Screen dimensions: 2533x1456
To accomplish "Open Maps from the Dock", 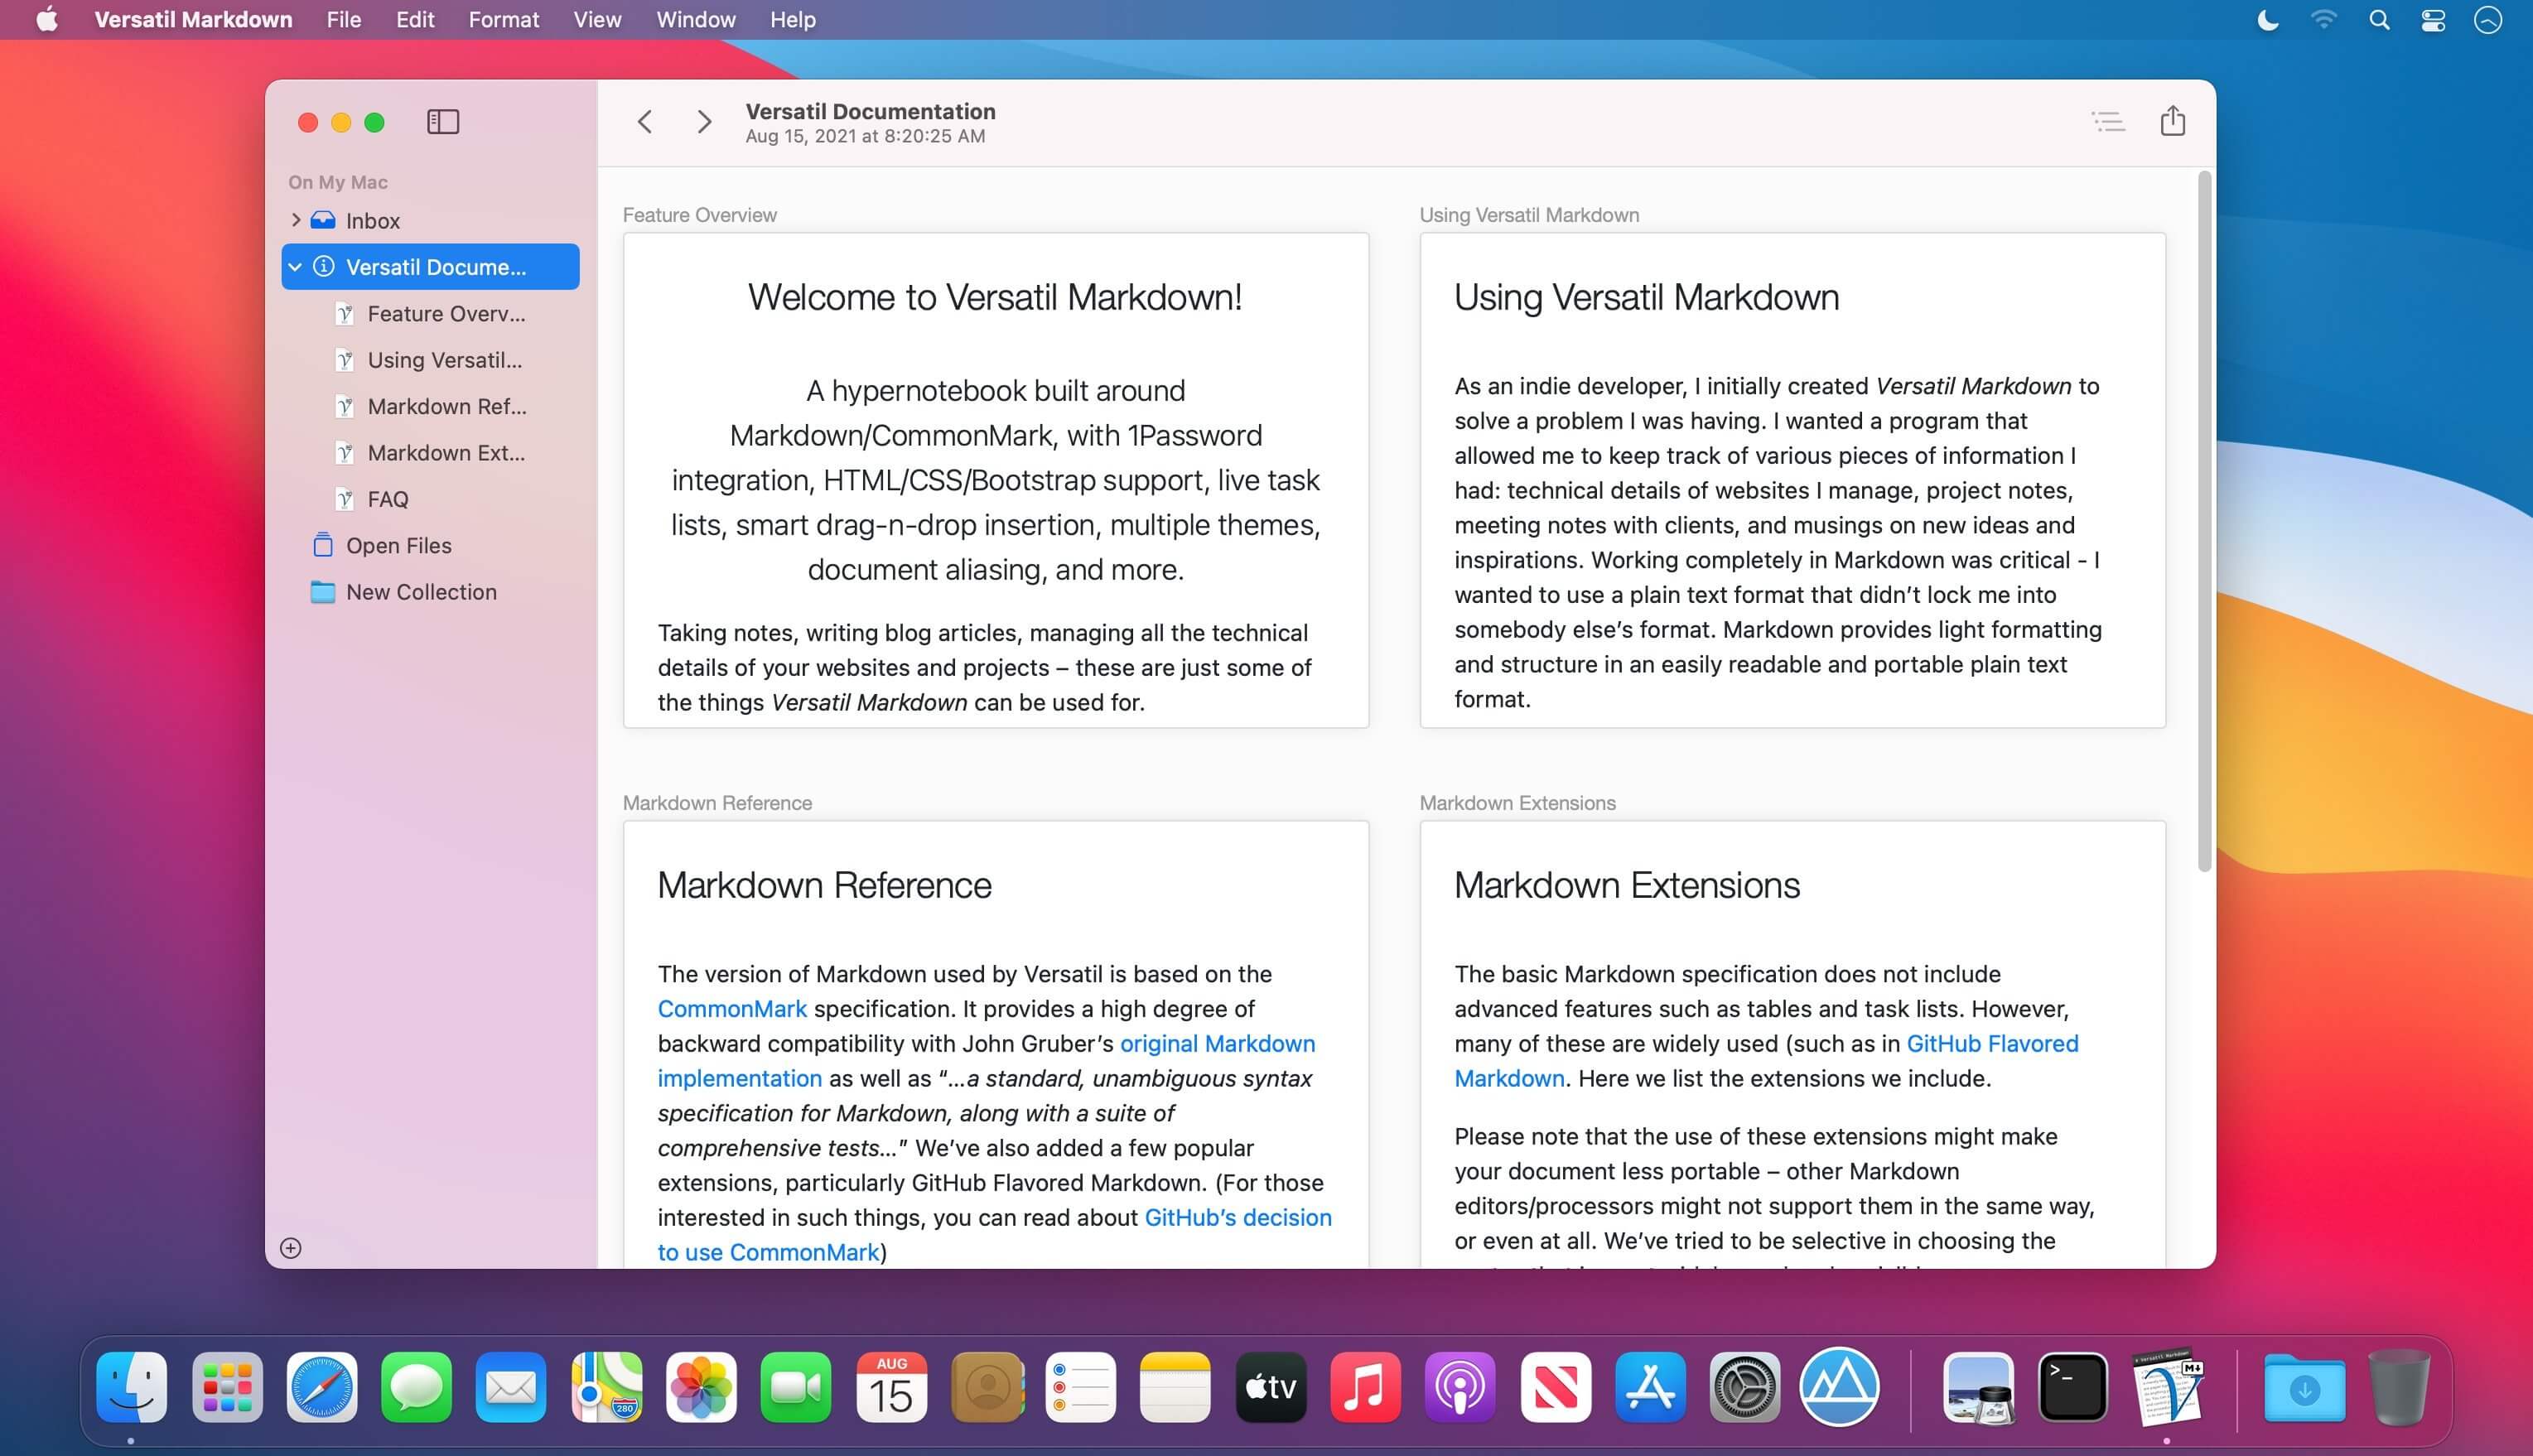I will pyautogui.click(x=606, y=1387).
